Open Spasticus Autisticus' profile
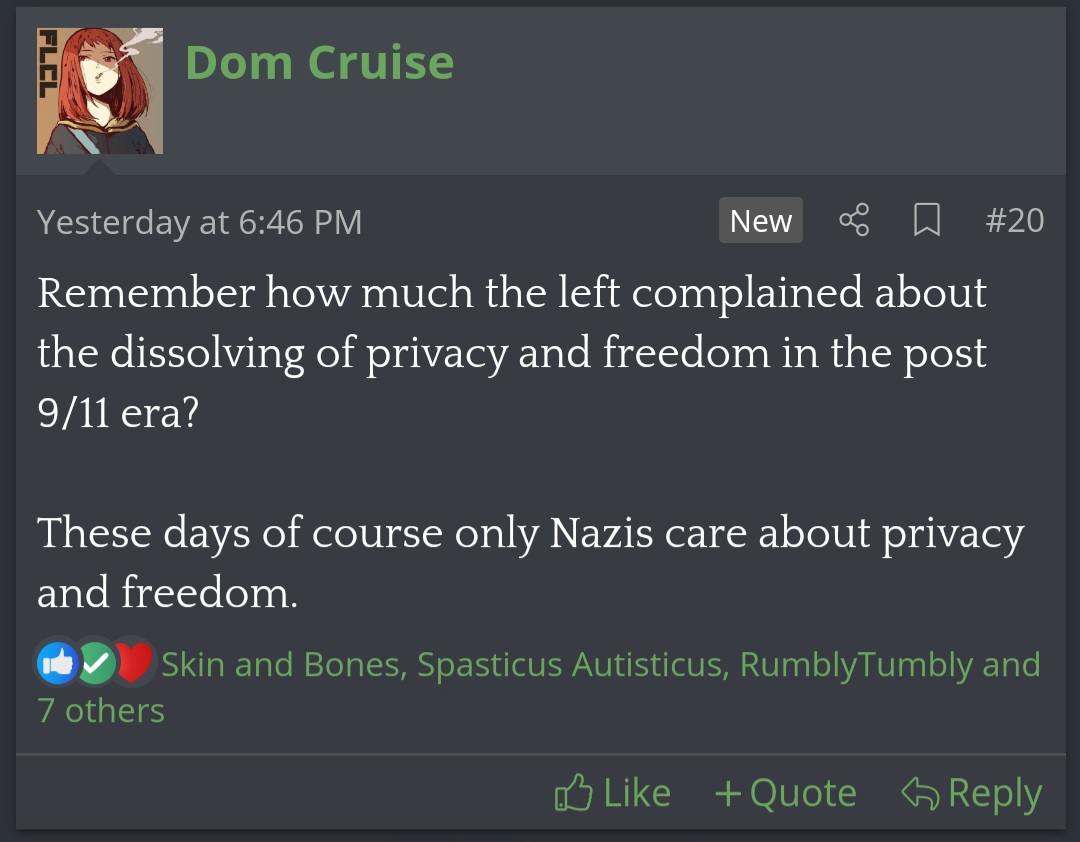The image size is (1080, 842). pos(571,664)
